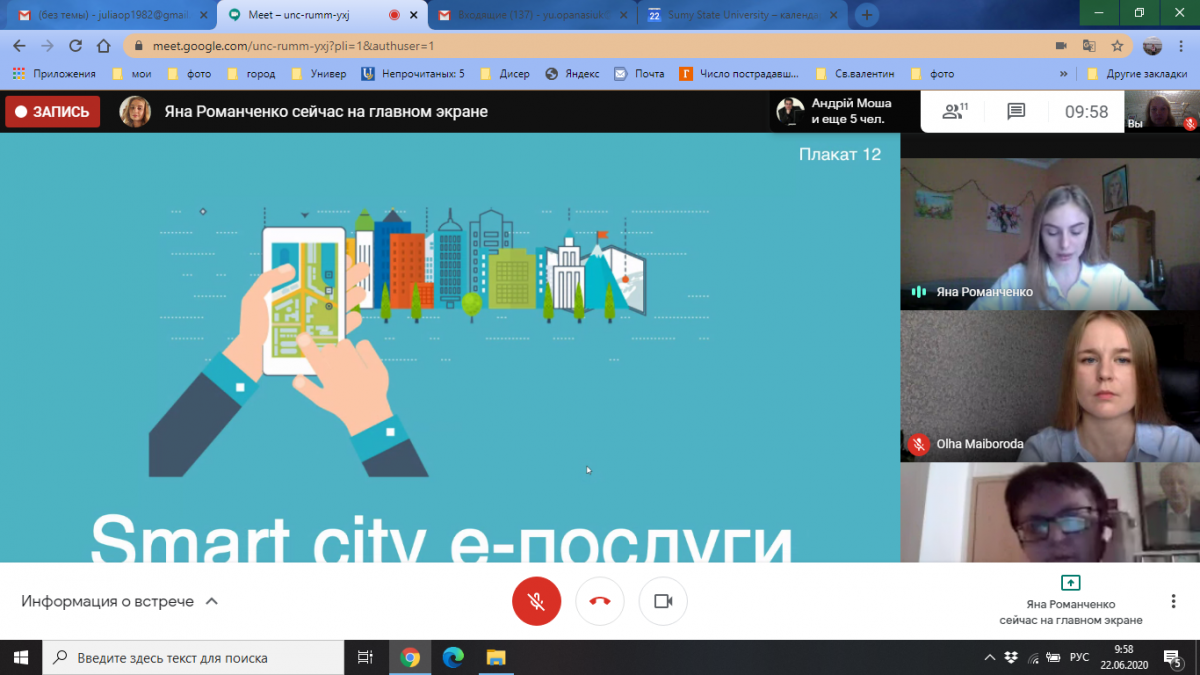The width and height of the screenshot is (1200, 675).
Task: Open the meeting chat panel
Action: click(x=1016, y=111)
